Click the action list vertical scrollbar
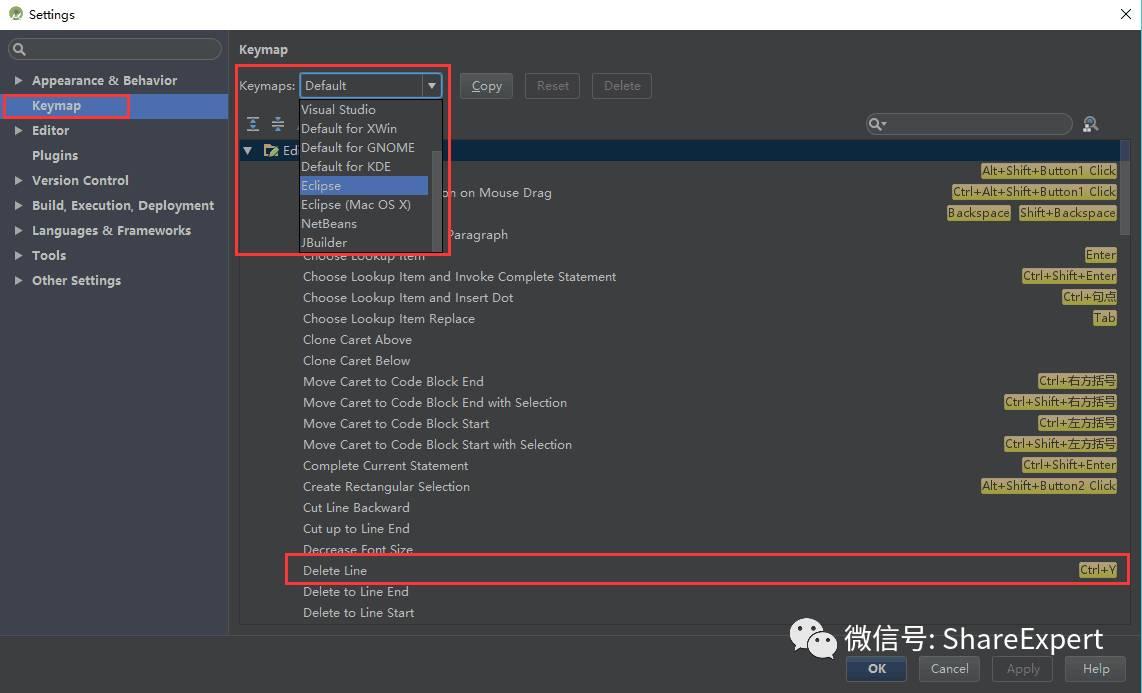1142x693 pixels. (1125, 188)
